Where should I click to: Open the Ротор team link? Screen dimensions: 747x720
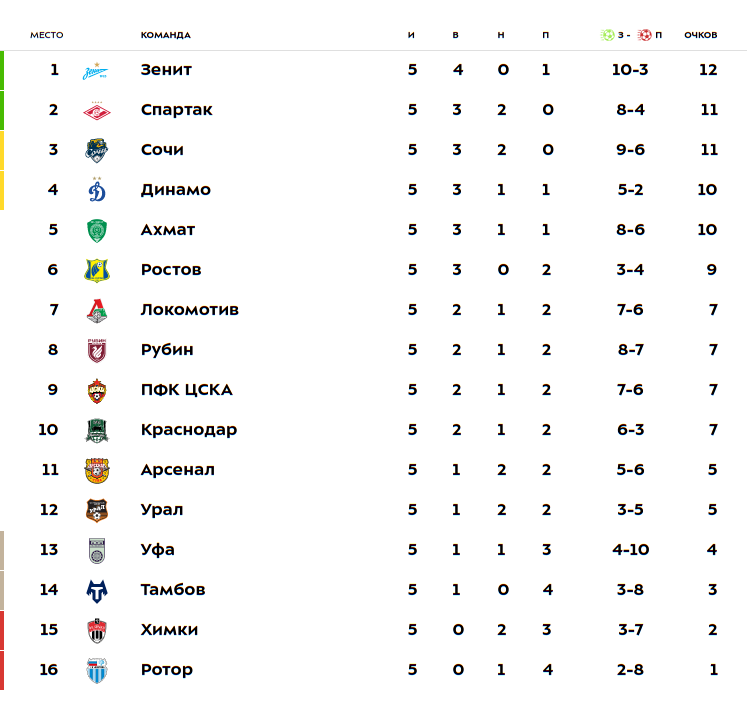coord(166,670)
